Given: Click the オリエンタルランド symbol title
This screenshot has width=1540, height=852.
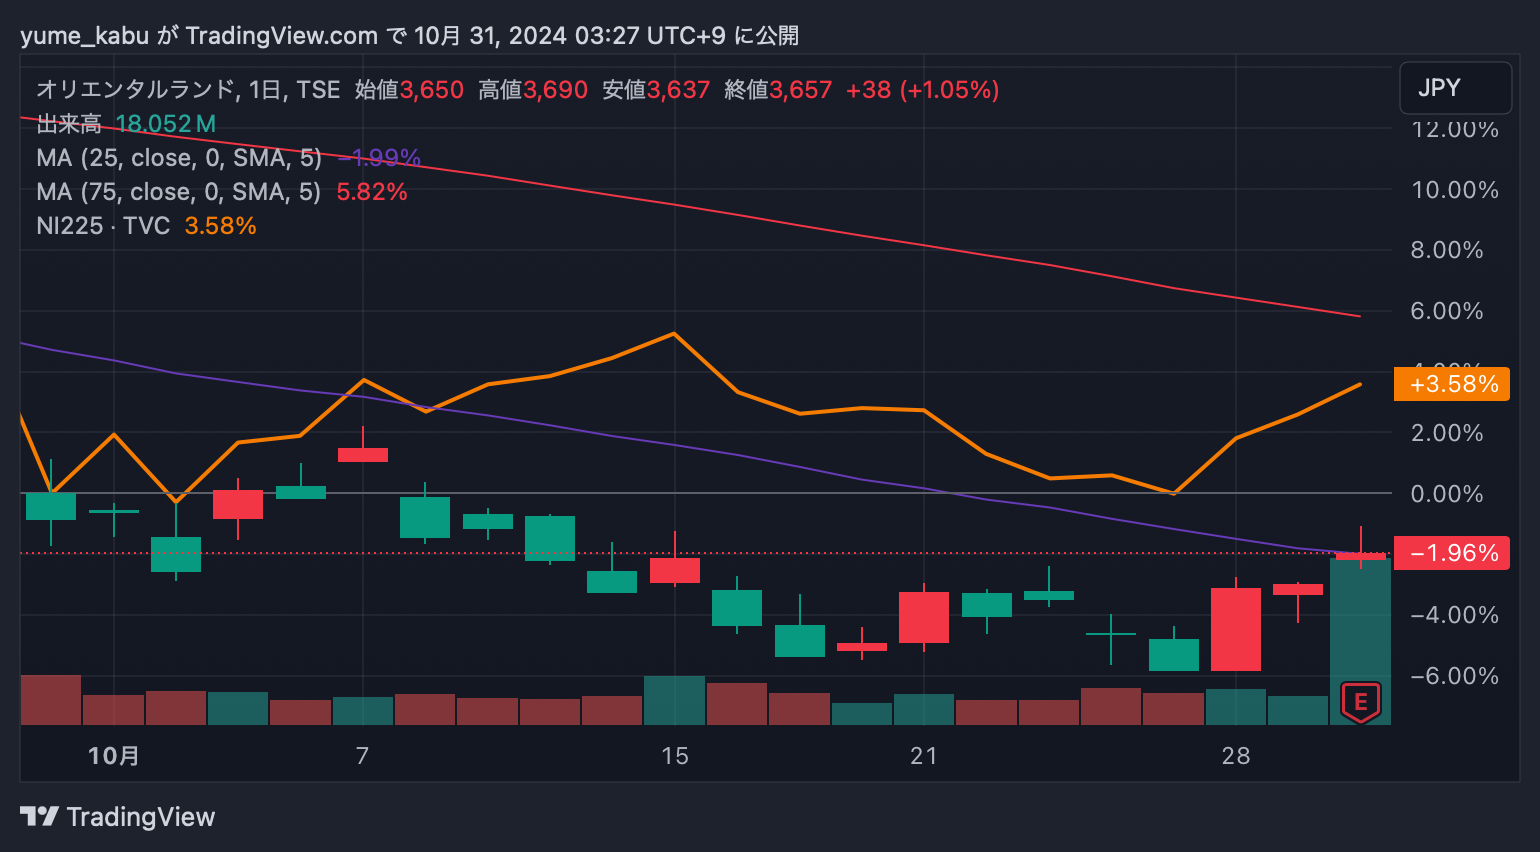Looking at the screenshot, I should (x=135, y=90).
